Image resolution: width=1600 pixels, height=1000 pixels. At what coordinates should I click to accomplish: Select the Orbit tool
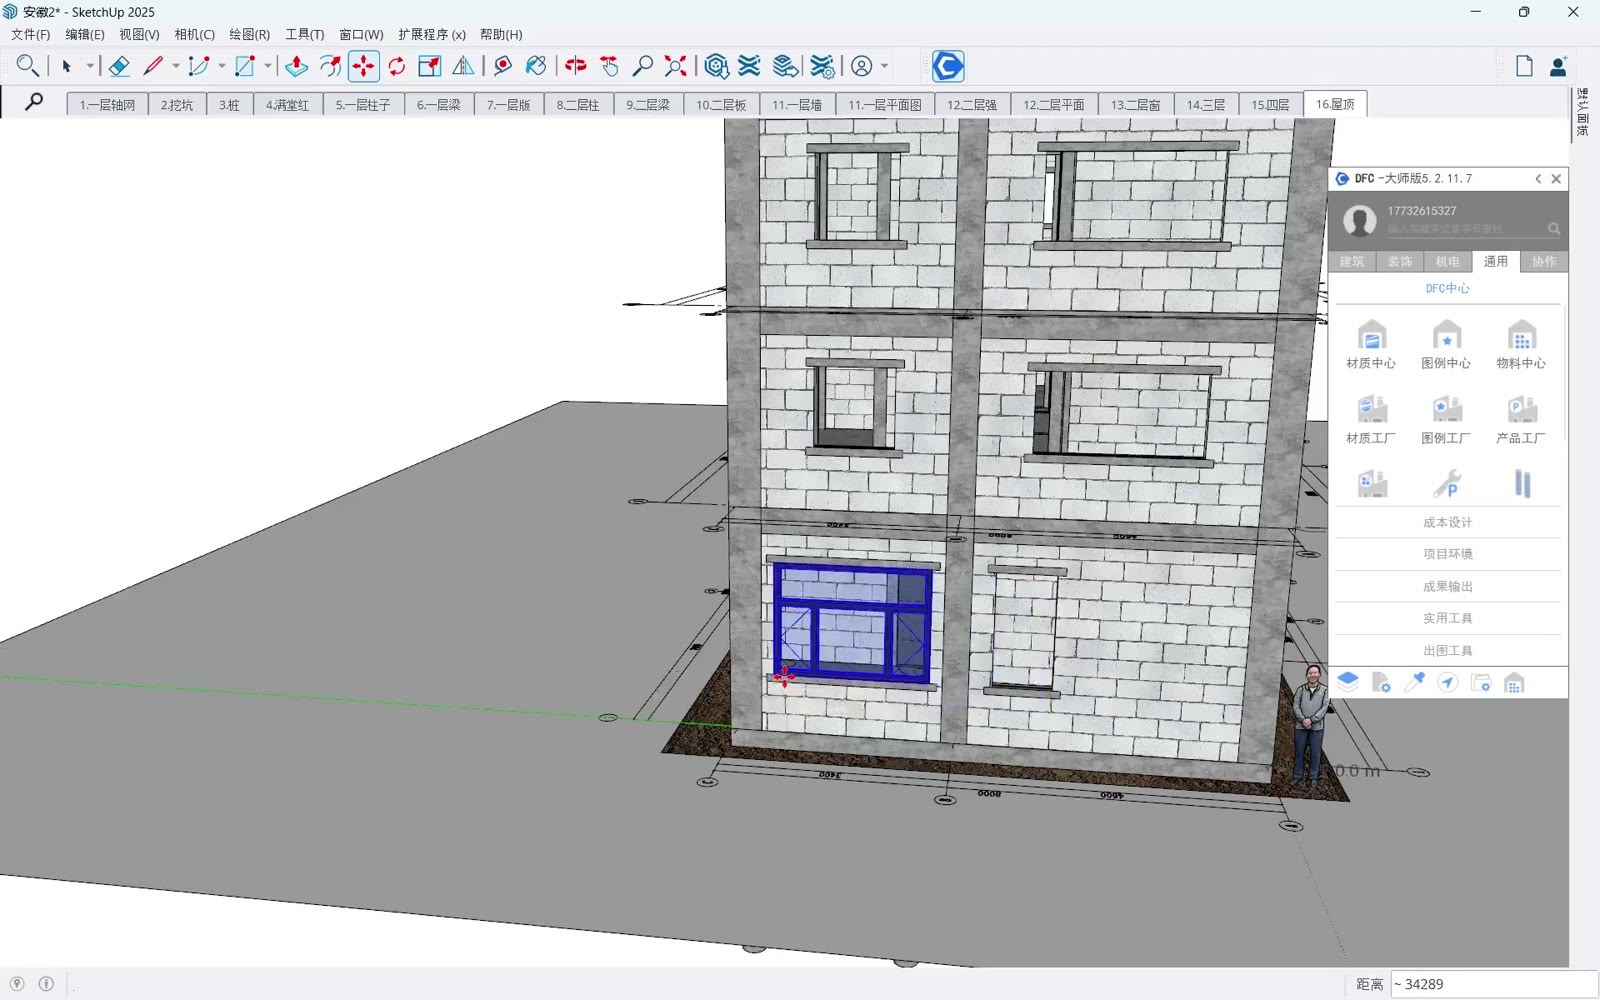click(x=576, y=66)
